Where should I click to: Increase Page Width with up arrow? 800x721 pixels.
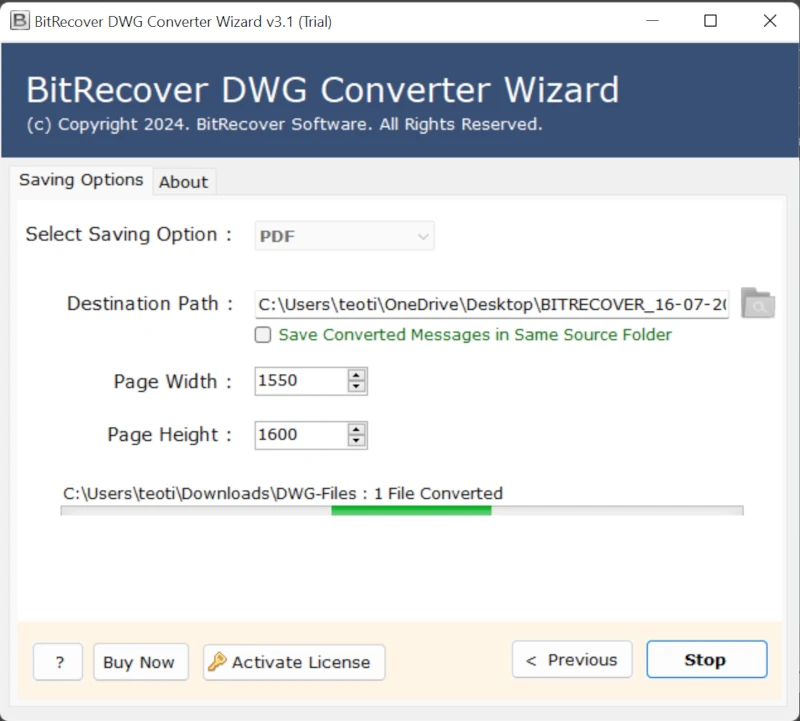(x=356, y=375)
